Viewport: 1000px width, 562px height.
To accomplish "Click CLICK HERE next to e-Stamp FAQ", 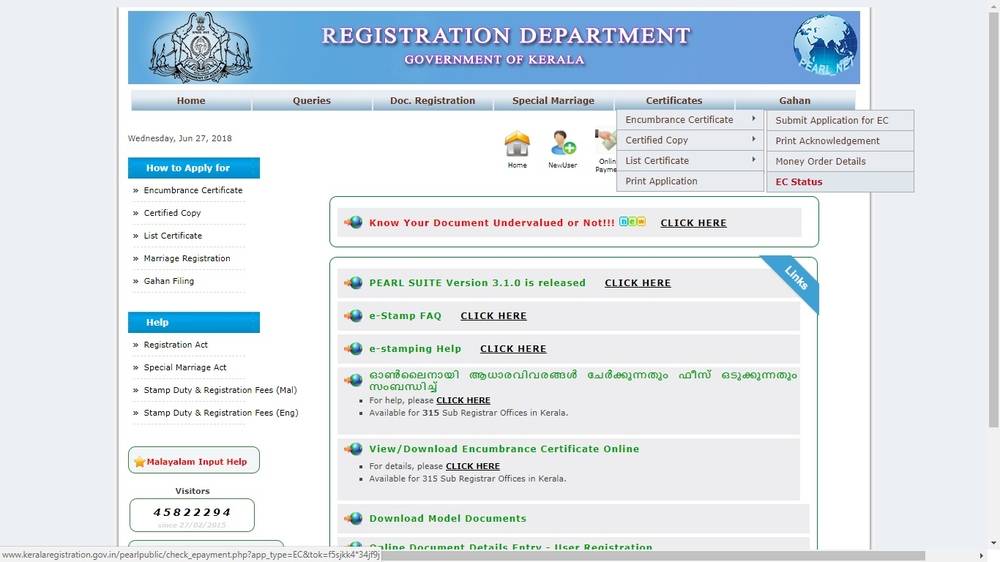I will point(494,316).
